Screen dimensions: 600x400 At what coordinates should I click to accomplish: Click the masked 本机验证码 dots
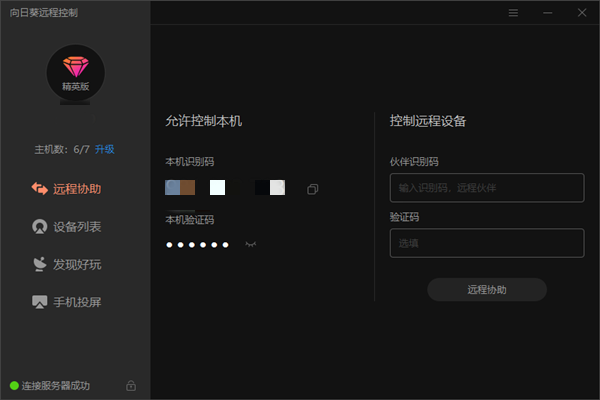coord(197,244)
